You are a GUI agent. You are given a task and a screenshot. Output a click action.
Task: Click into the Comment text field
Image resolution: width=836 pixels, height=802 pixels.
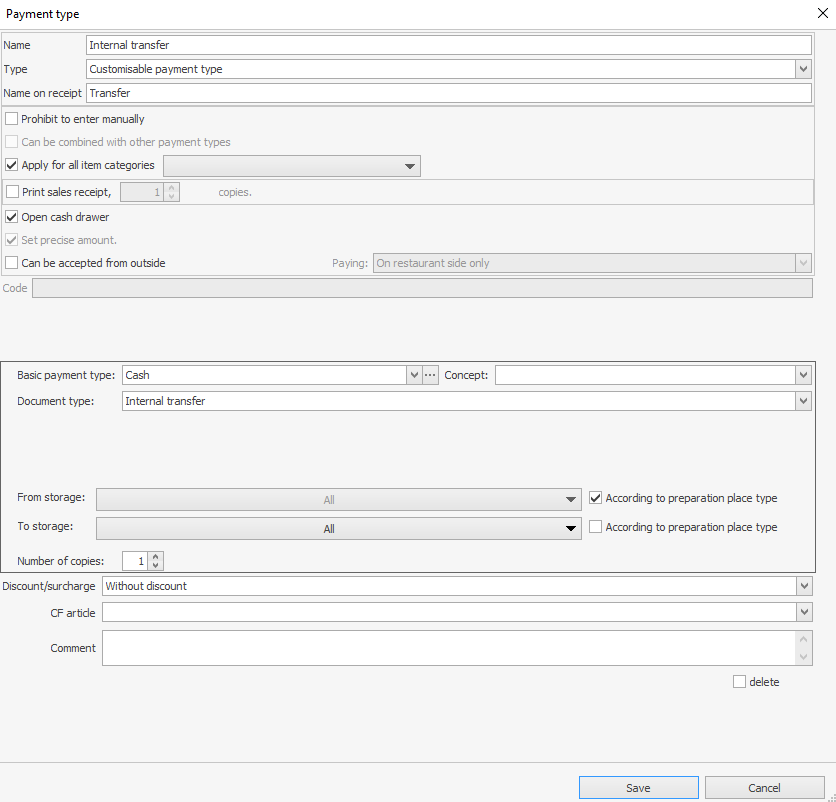coord(448,648)
